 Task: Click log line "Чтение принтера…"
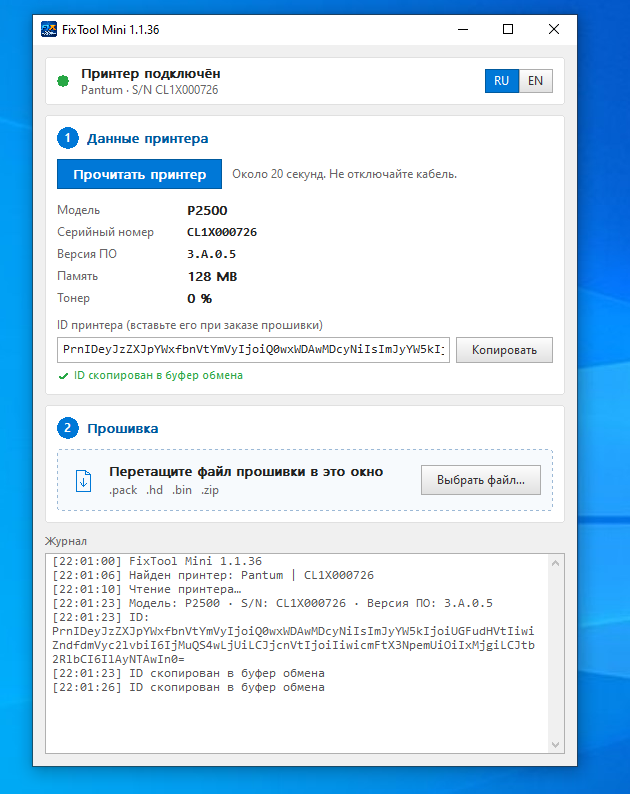pos(147,589)
